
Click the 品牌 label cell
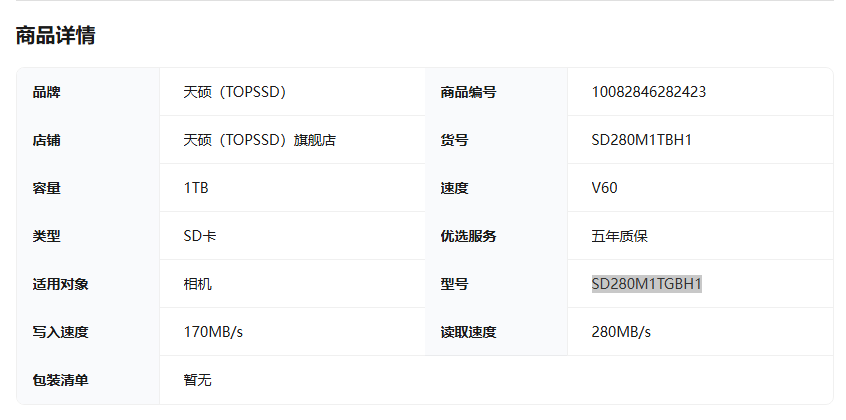coord(88,92)
